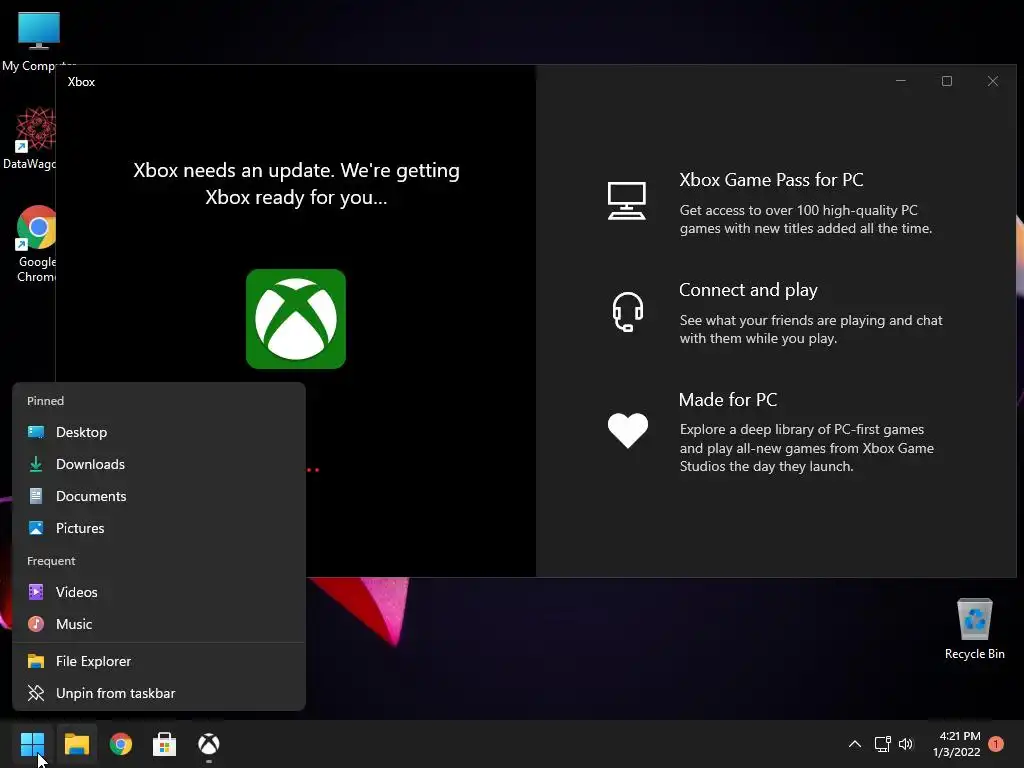The height and width of the screenshot is (768, 1024).
Task: Click 'Explore a deep library' description text
Action: [806, 448]
